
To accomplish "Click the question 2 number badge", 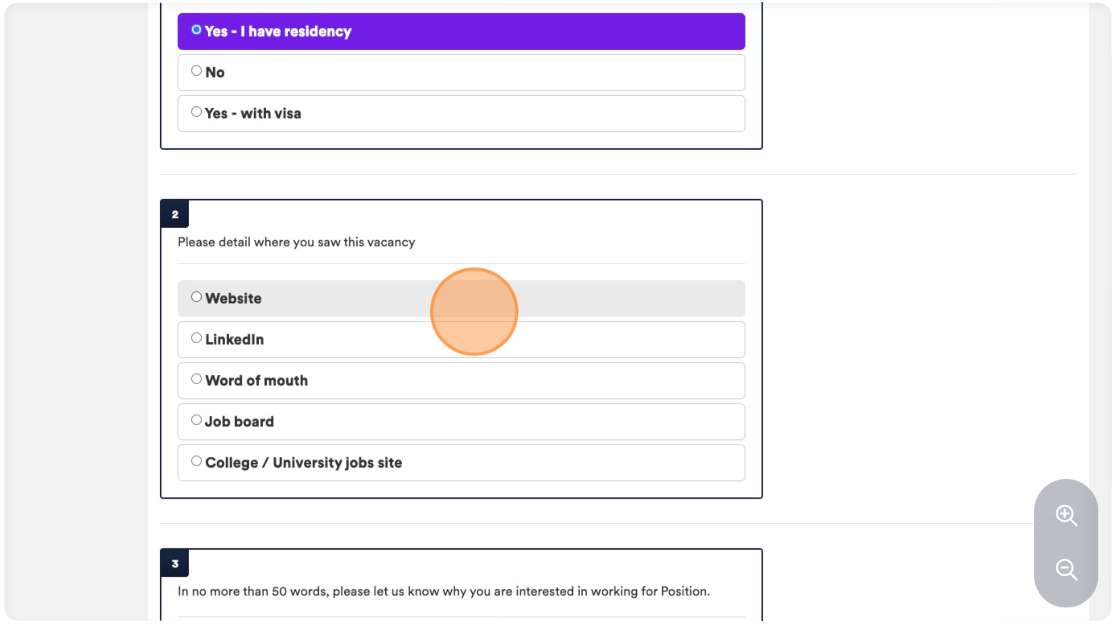I will click(x=175, y=214).
